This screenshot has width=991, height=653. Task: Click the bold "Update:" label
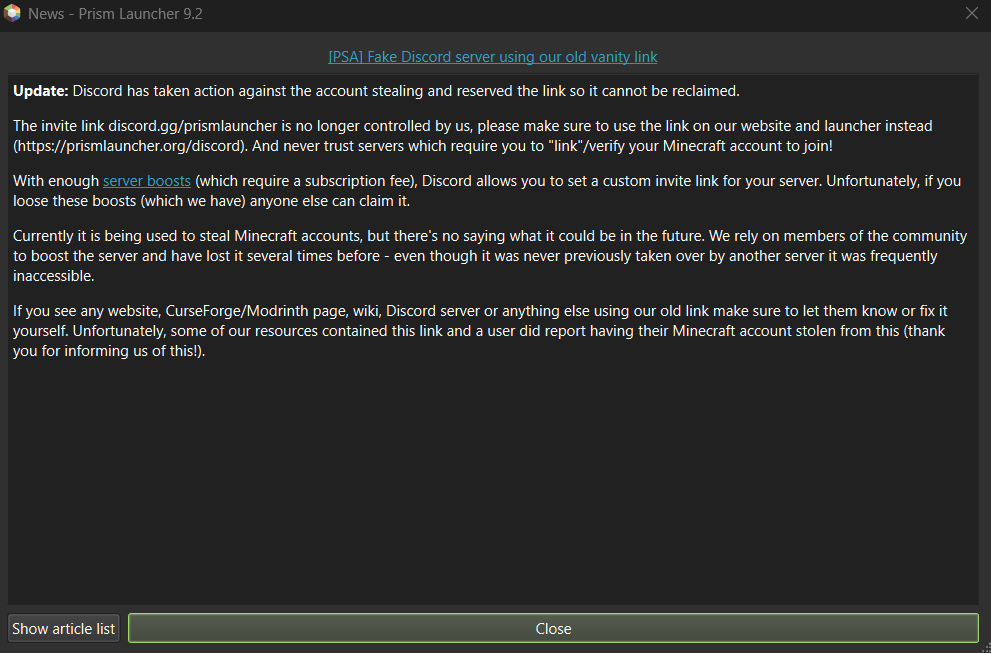pos(41,91)
